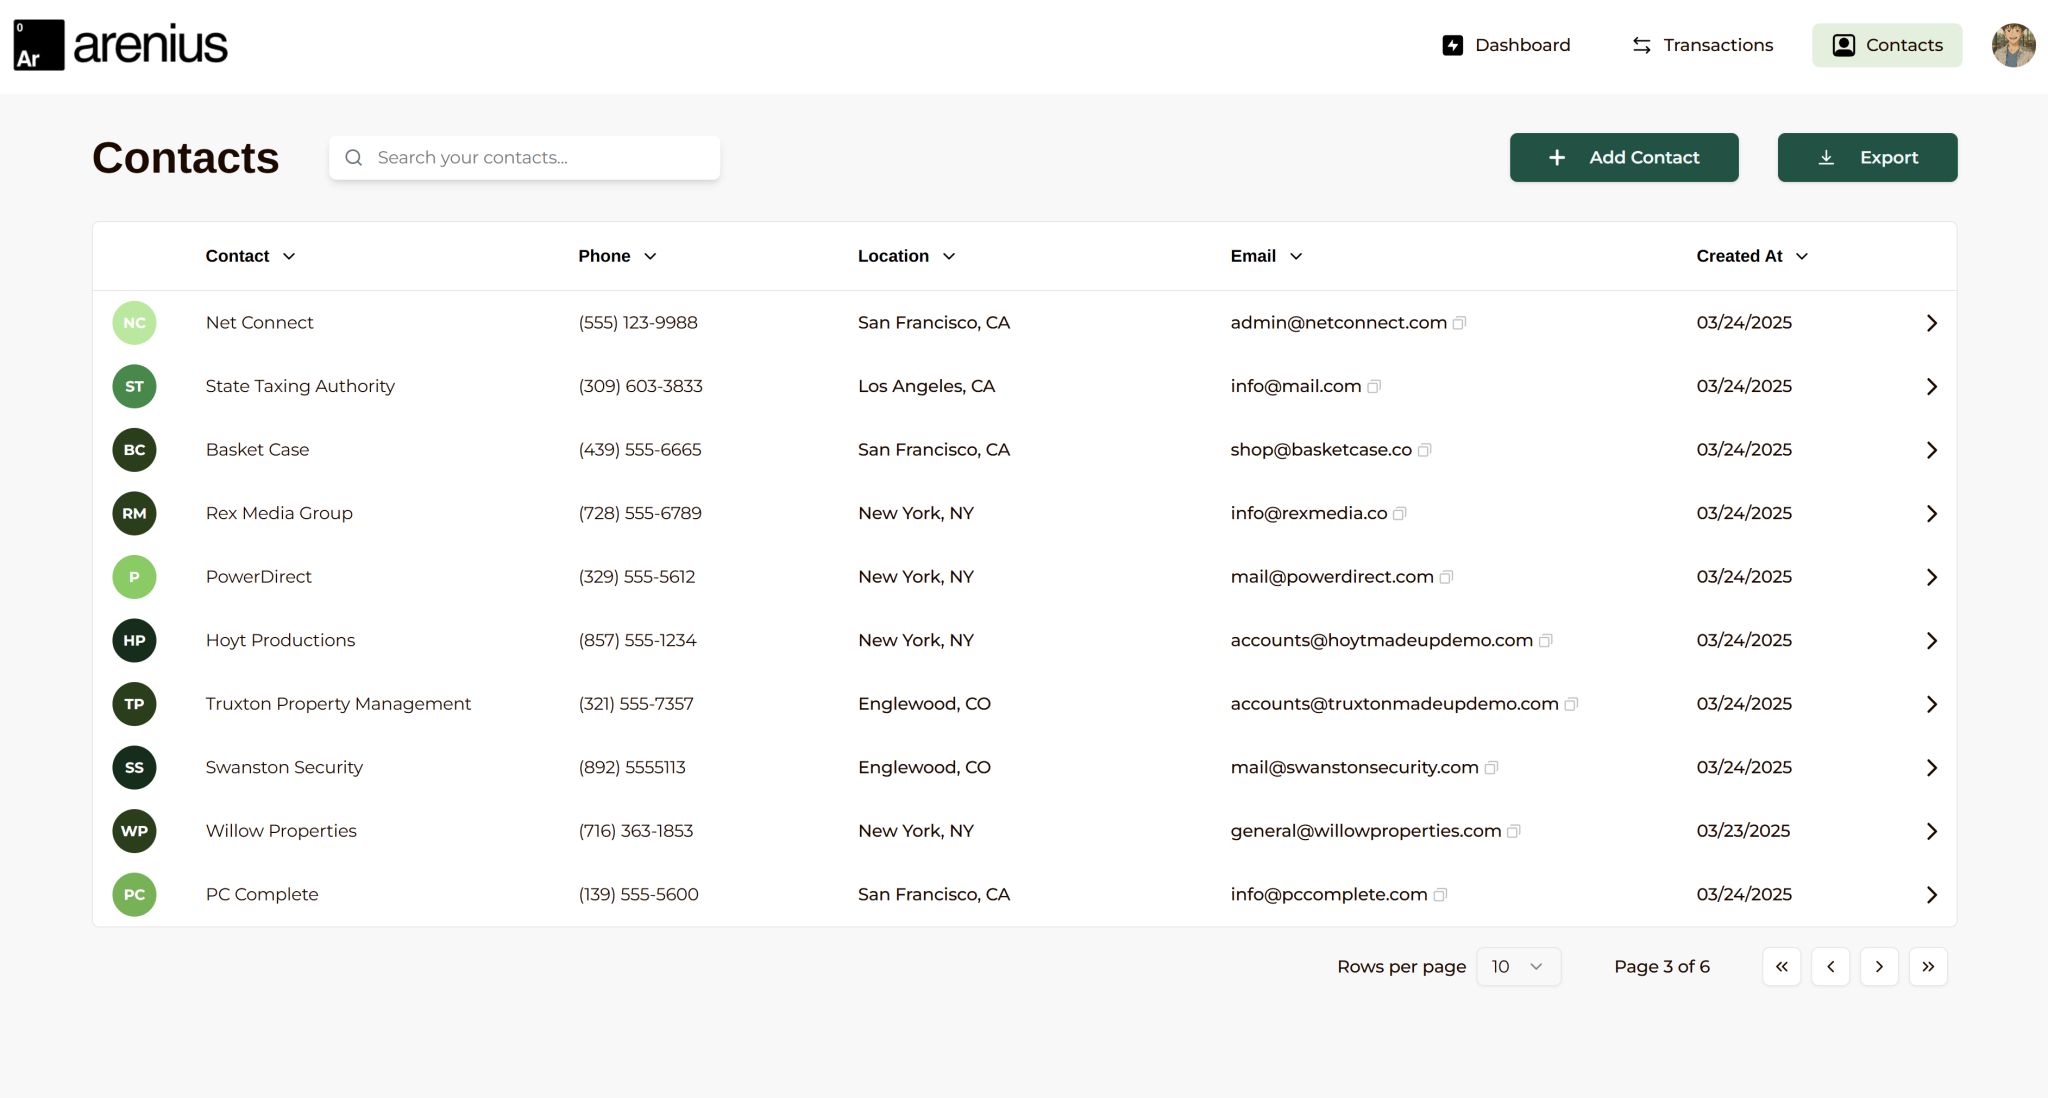Click the Add Contact button
The height and width of the screenshot is (1098, 2048).
[x=1624, y=157]
